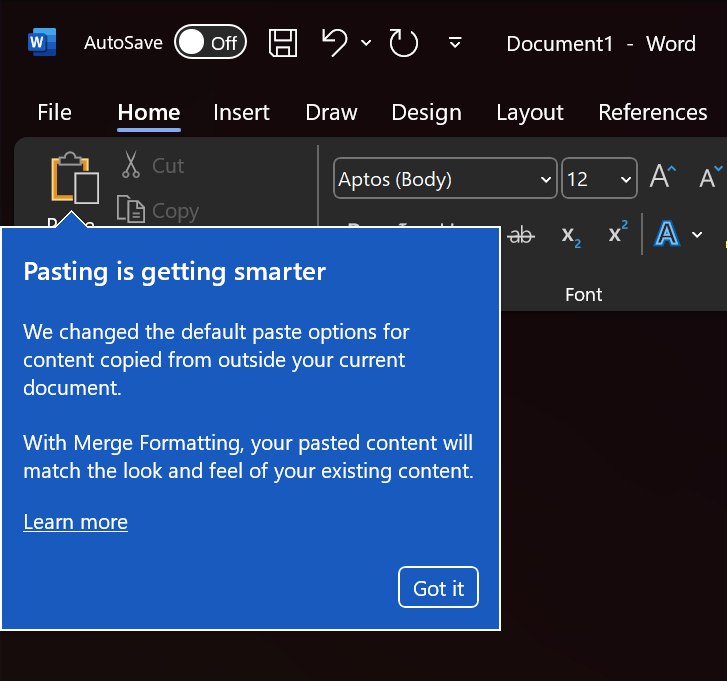Image resolution: width=727 pixels, height=681 pixels.
Task: Apply Strikethrough formatting
Action: pyautogui.click(x=521, y=235)
